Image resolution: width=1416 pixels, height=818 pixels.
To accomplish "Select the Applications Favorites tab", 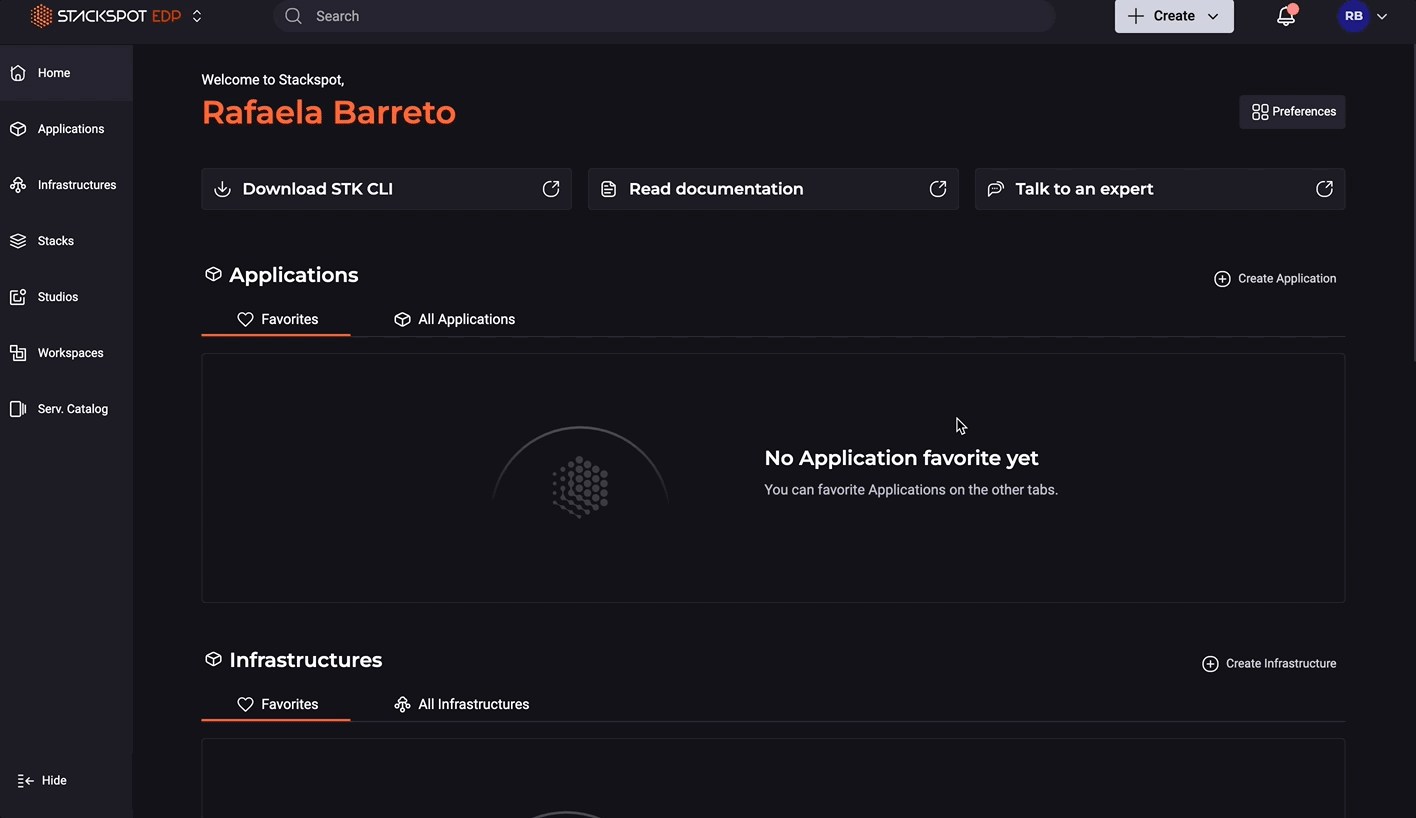I will pos(277,319).
